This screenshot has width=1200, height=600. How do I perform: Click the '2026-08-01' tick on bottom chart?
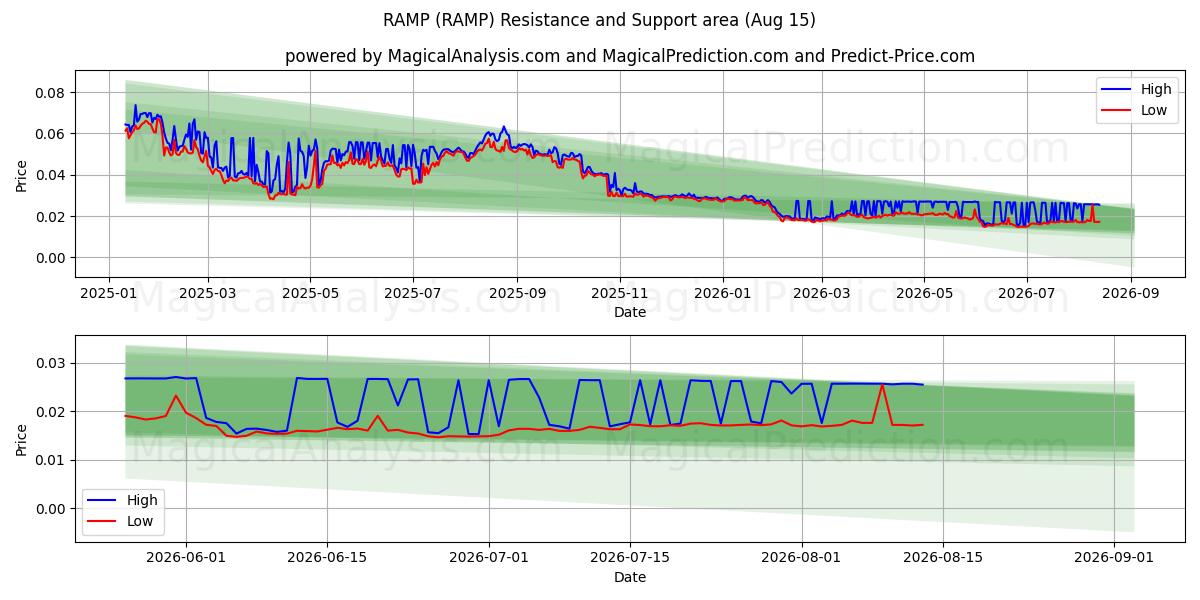(x=802, y=558)
